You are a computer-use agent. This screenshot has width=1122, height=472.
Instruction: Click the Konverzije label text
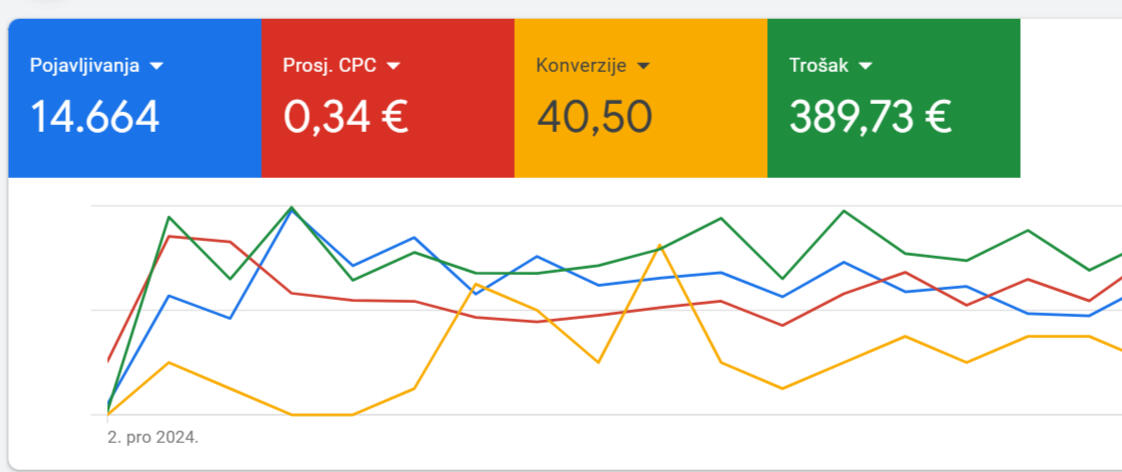coord(581,66)
